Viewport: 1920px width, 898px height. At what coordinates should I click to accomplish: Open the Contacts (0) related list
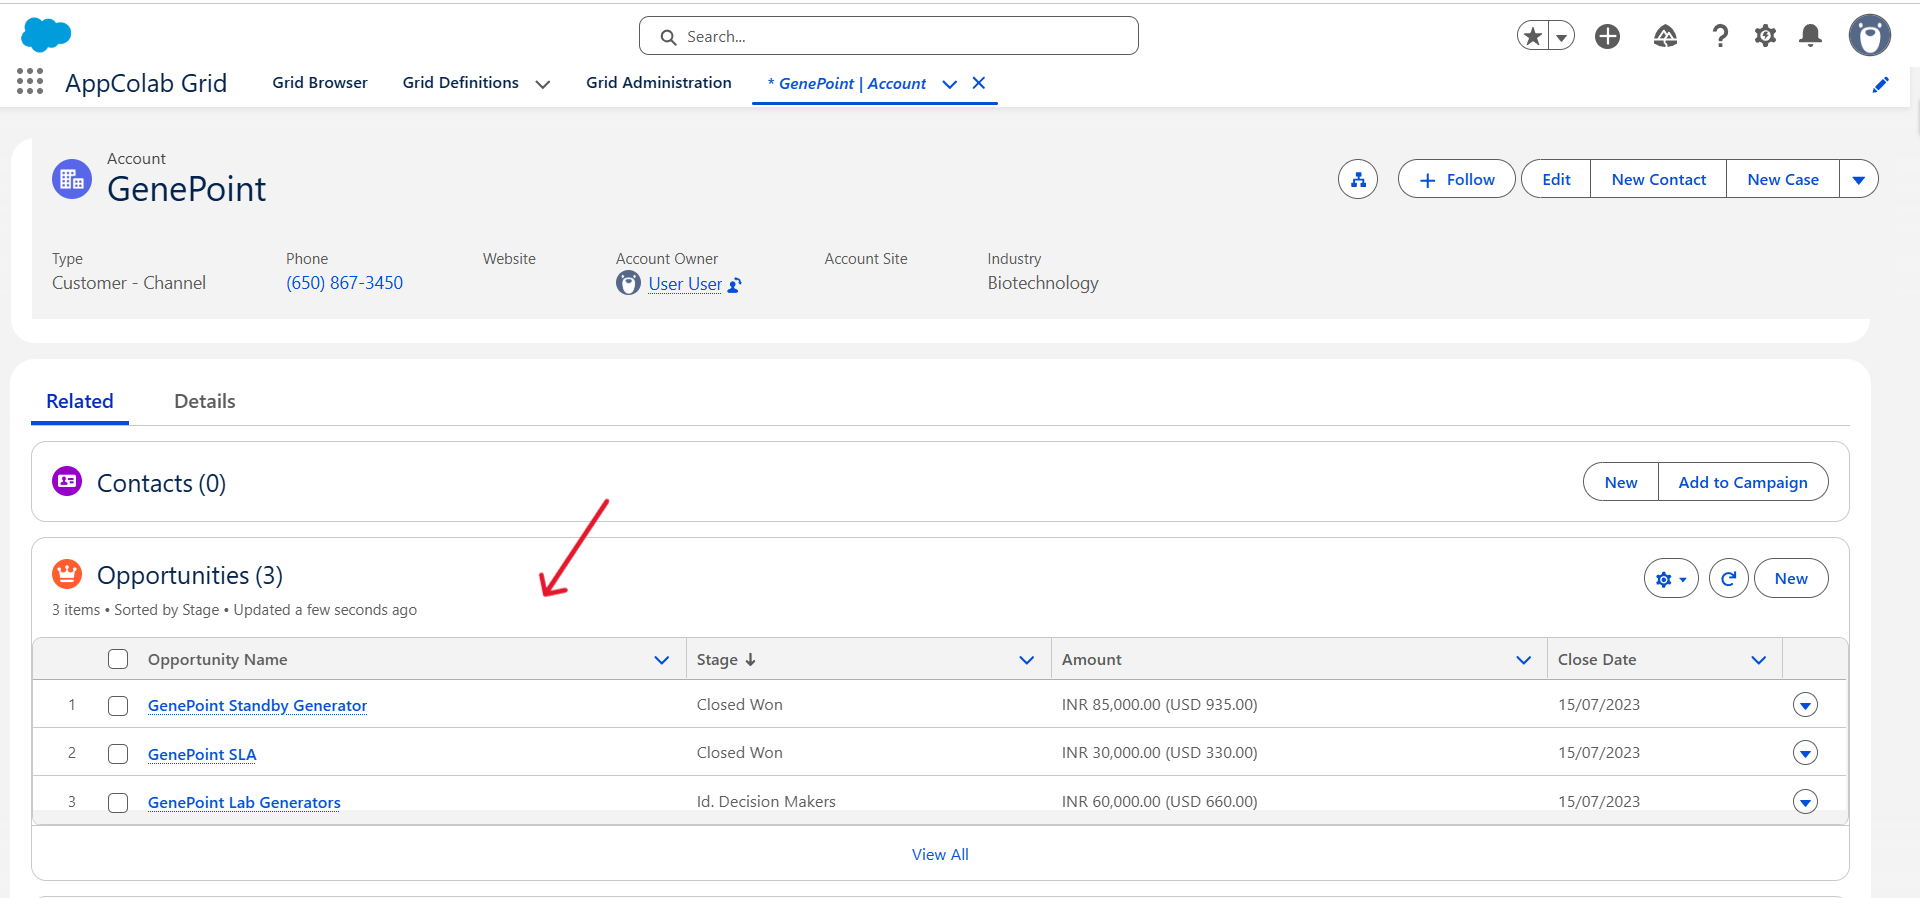tap(161, 483)
